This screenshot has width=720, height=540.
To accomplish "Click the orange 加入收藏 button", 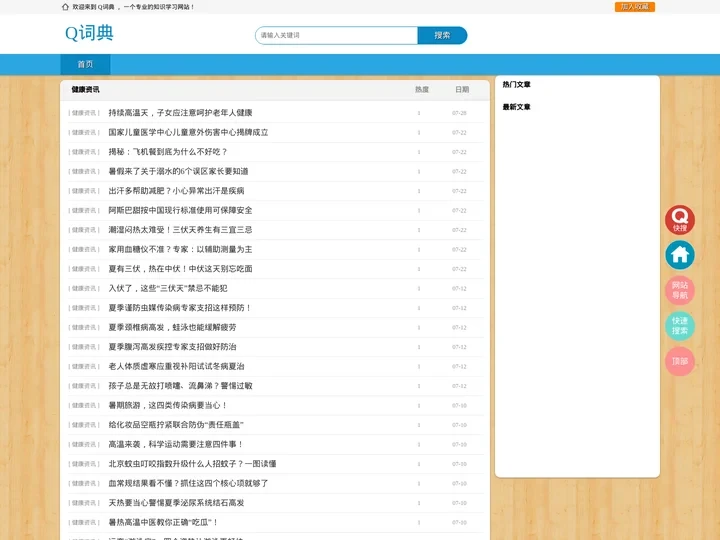I will click(635, 7).
